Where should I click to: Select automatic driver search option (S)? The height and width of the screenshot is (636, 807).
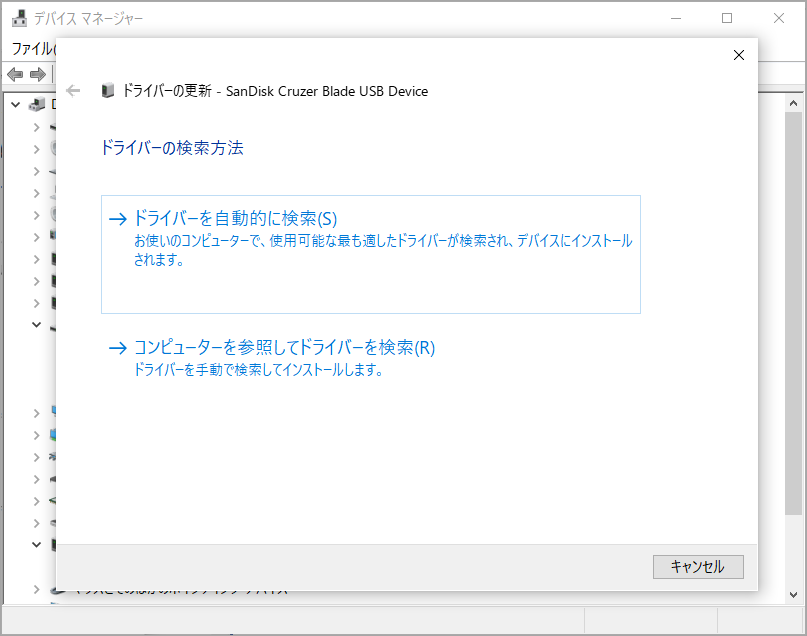371,254
